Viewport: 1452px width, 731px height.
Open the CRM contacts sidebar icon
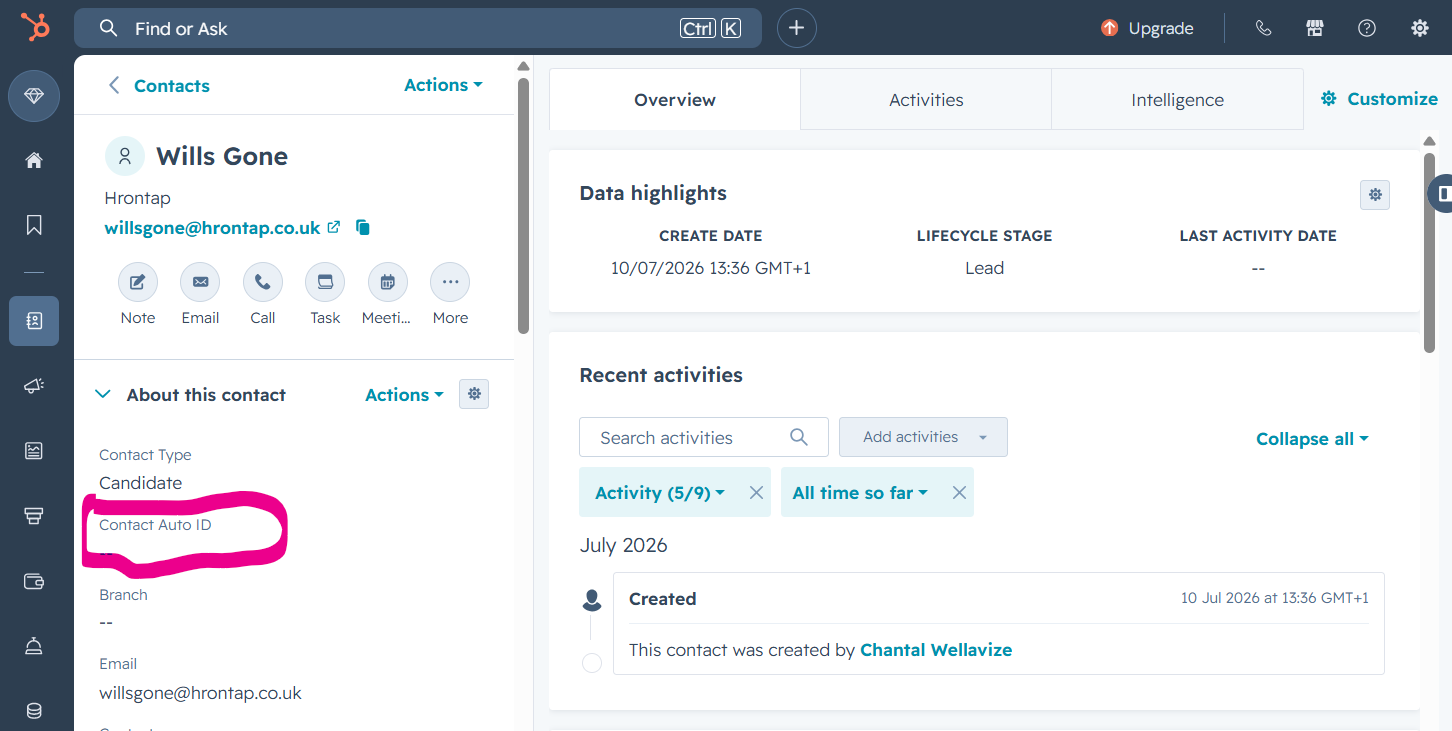34,321
